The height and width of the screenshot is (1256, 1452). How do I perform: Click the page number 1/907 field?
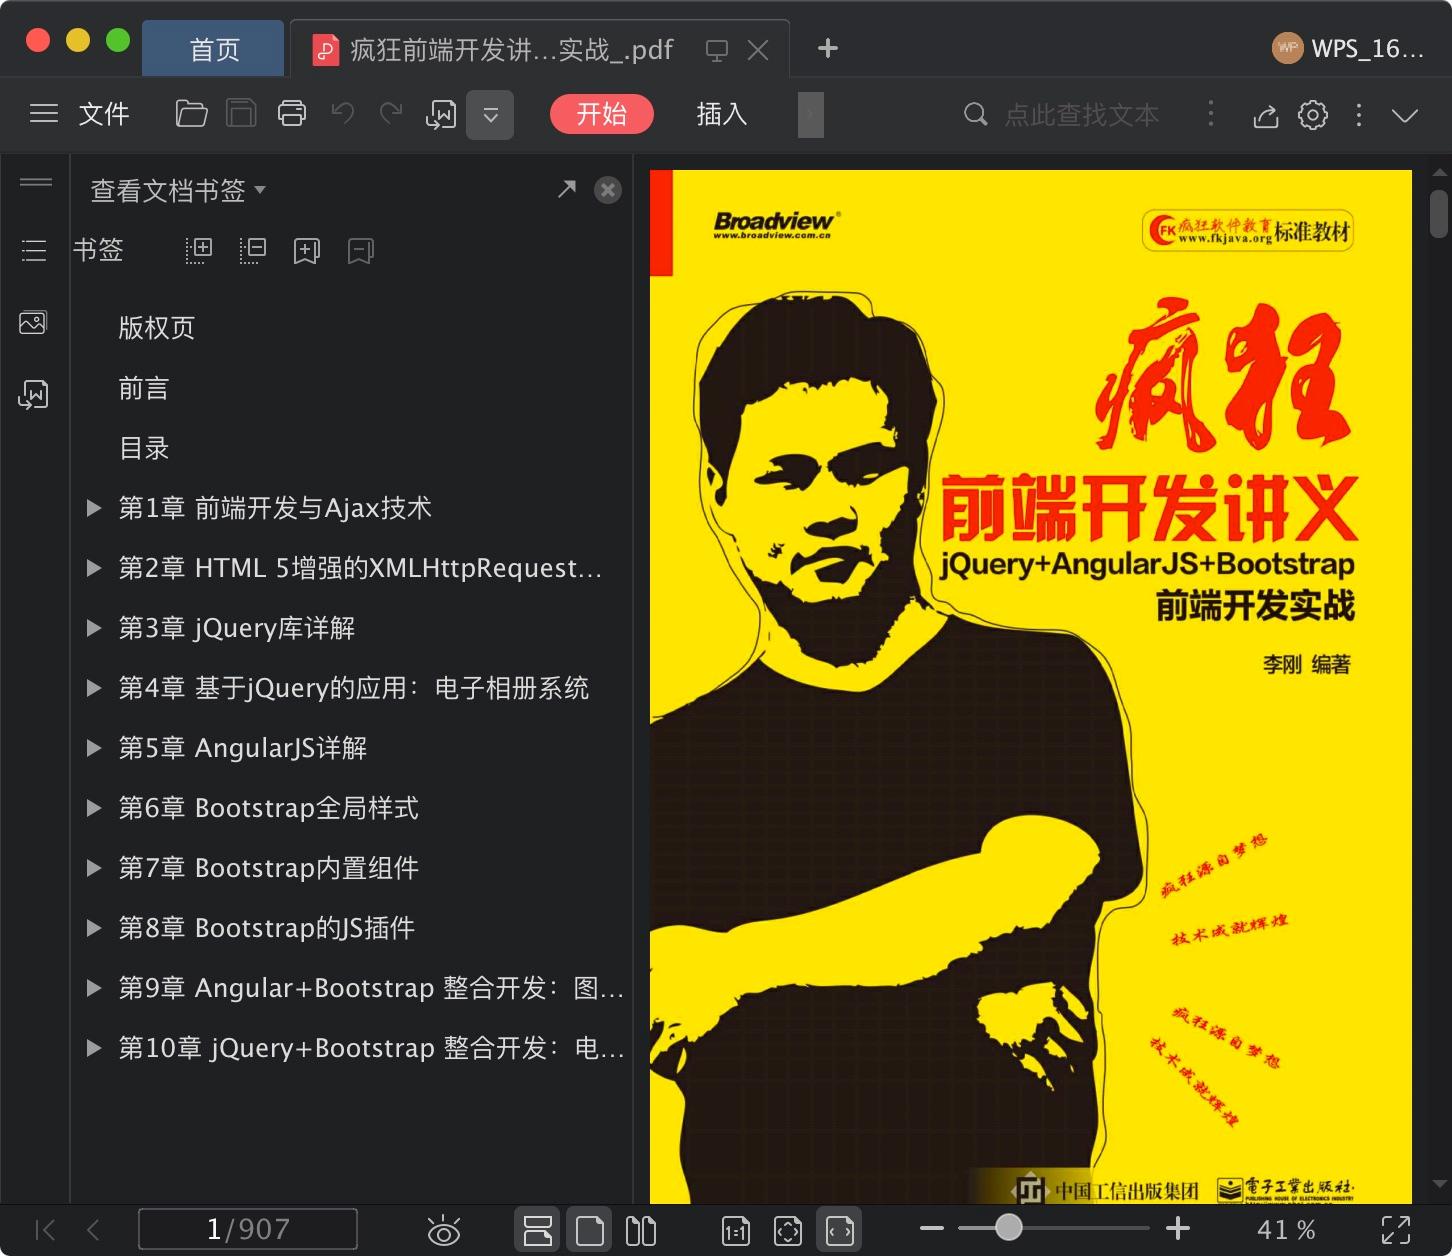tap(248, 1229)
